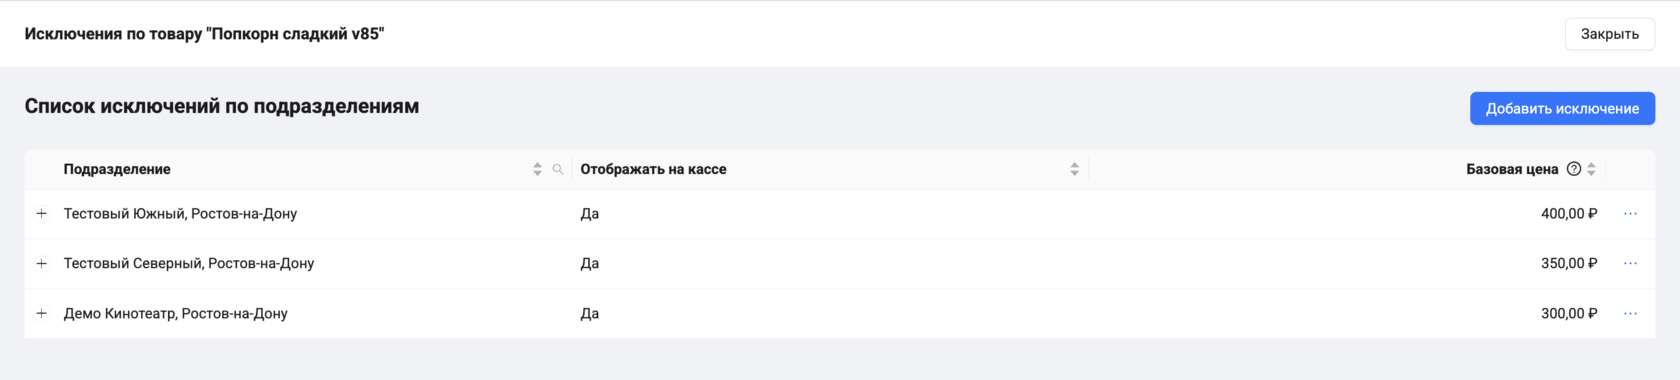Show the help tooltip for Базовая цена
This screenshot has height=380, width=1680.
click(1574, 169)
